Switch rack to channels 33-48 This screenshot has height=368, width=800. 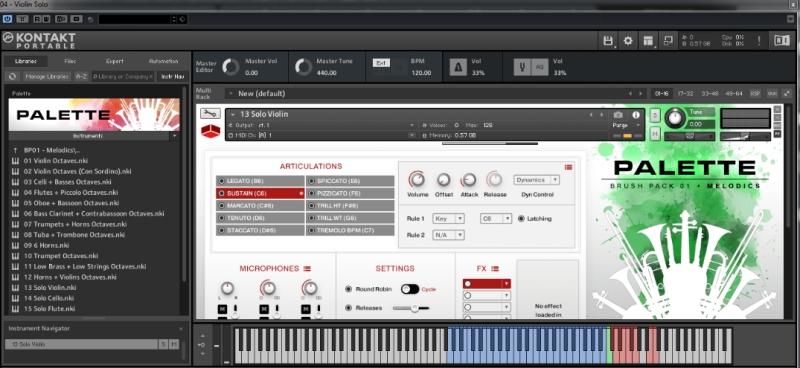[709, 93]
